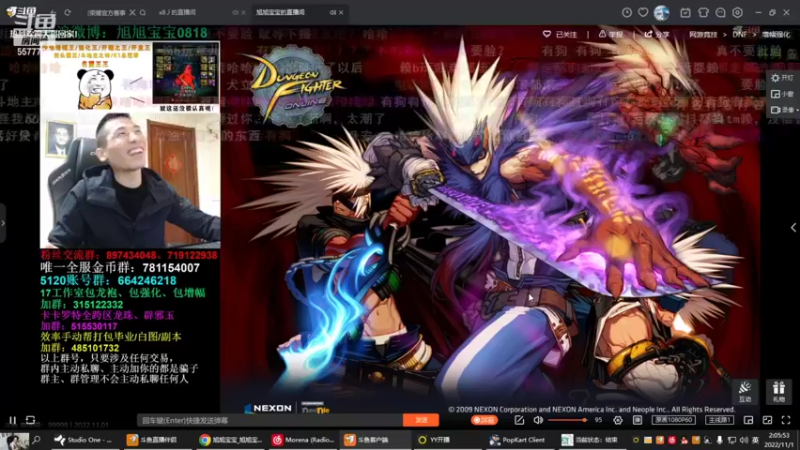This screenshot has height=450, width=800.
Task: Open the skin shirt icon
Action: click(703, 13)
